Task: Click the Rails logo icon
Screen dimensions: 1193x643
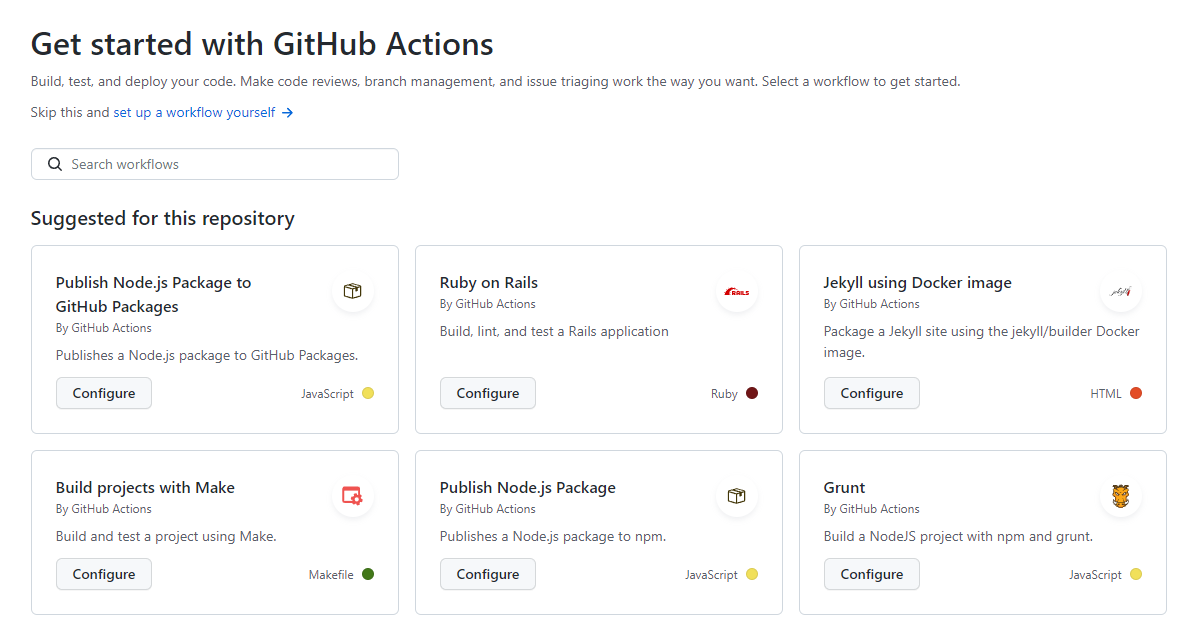Action: pyautogui.click(x=736, y=291)
